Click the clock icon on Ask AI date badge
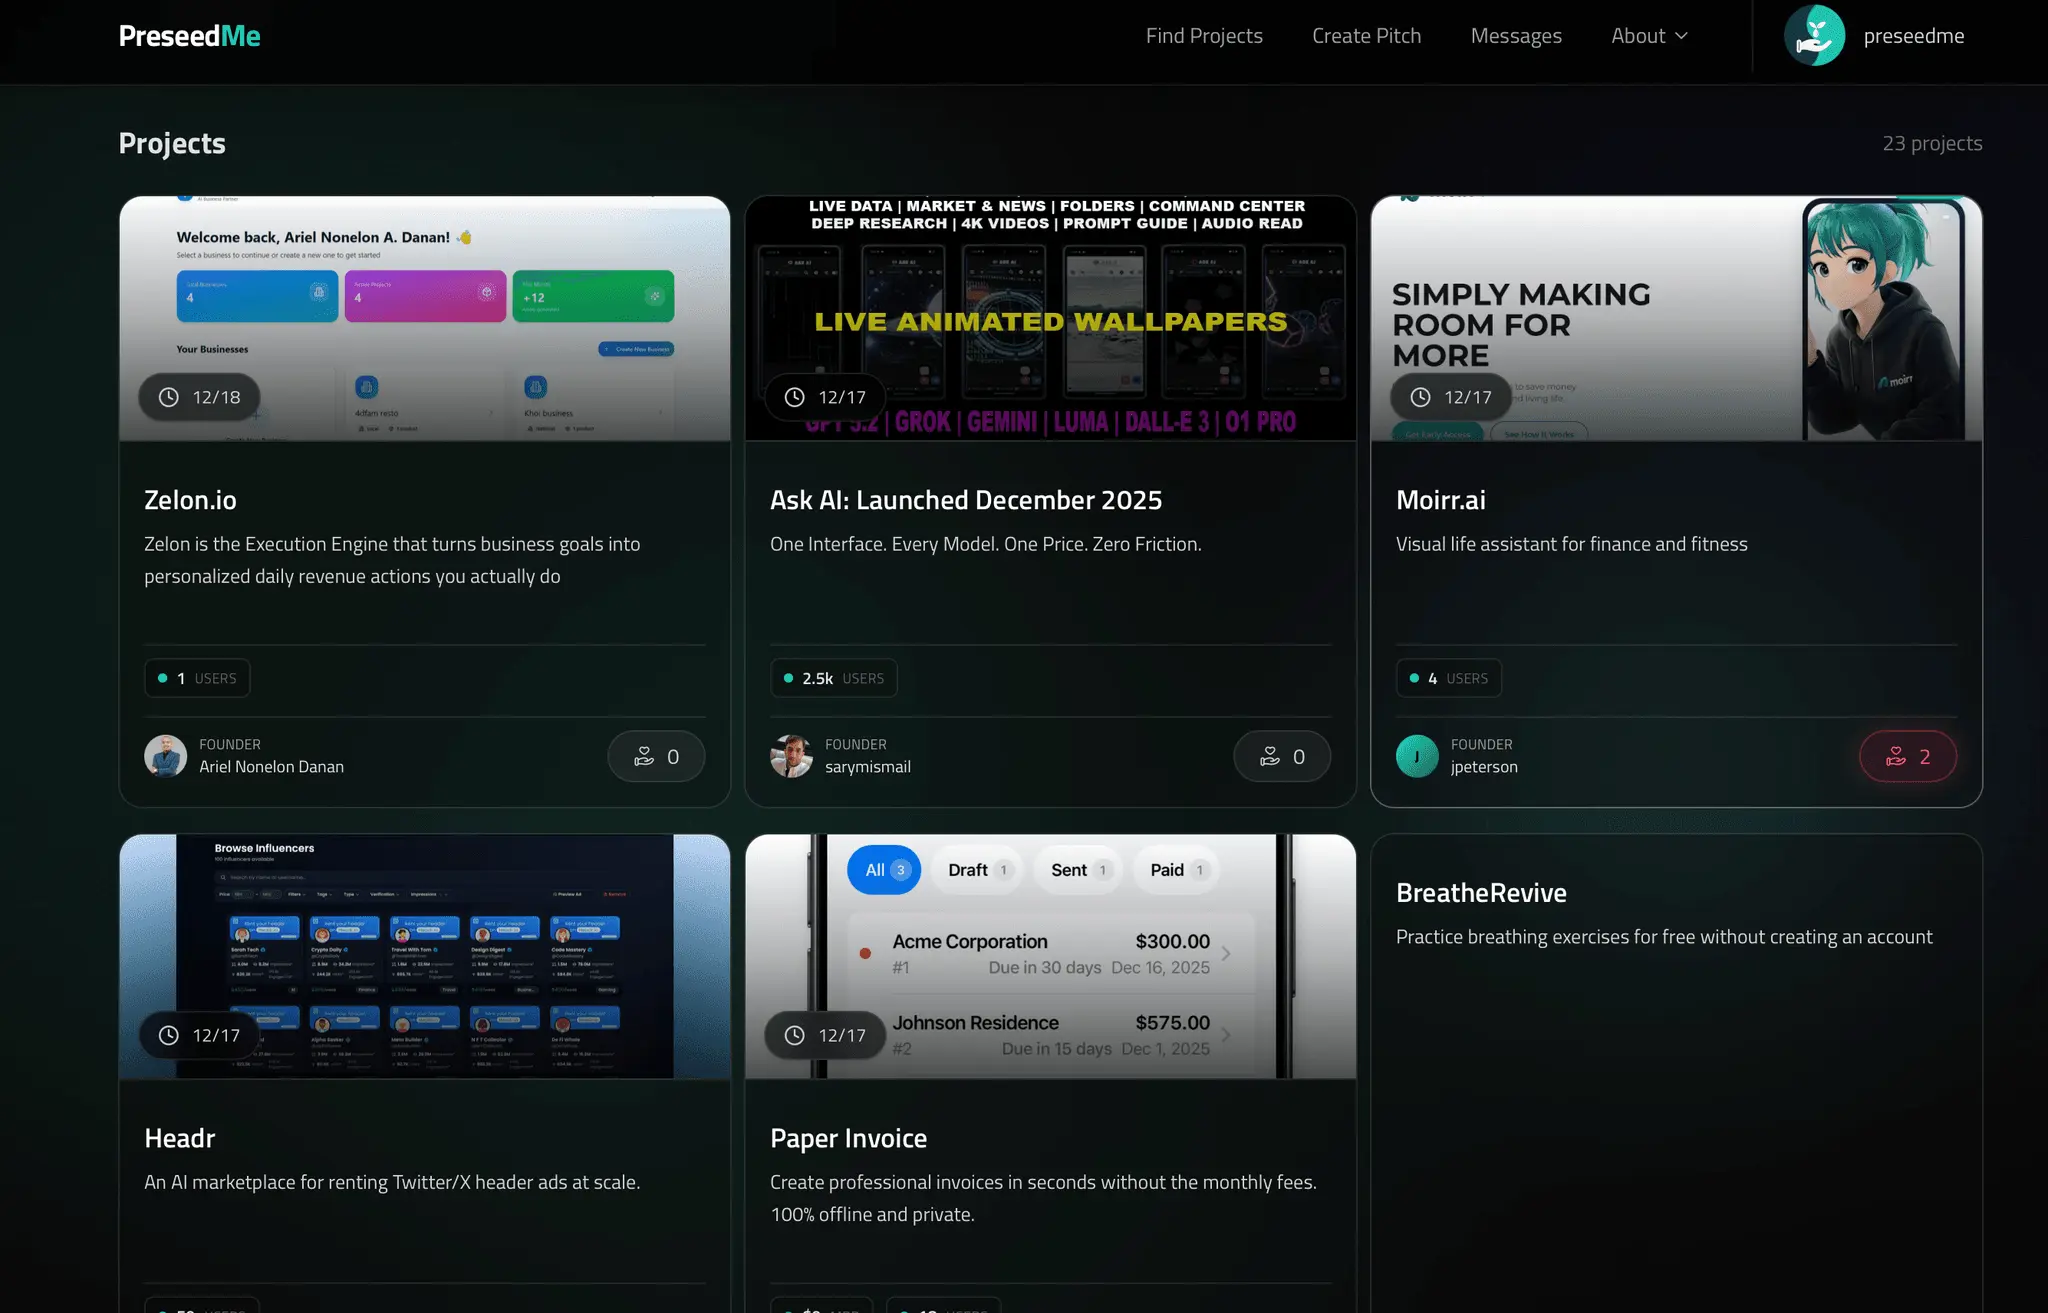This screenshot has height=1313, width=2048. (795, 397)
